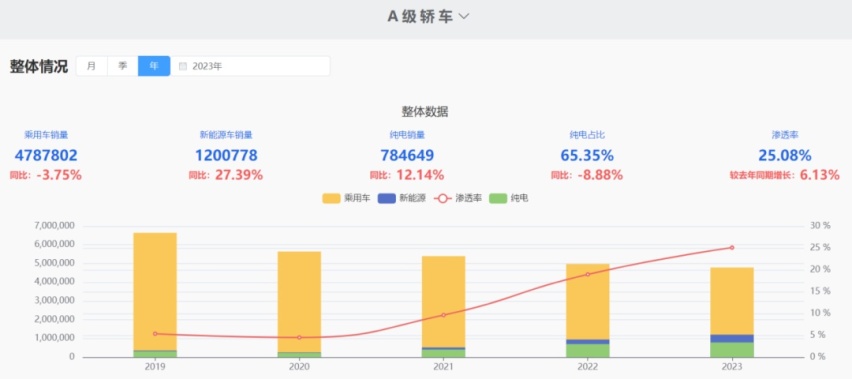This screenshot has height=379, width=852.
Task: Click the 2022 penetration rate line point
Action: tap(587, 274)
